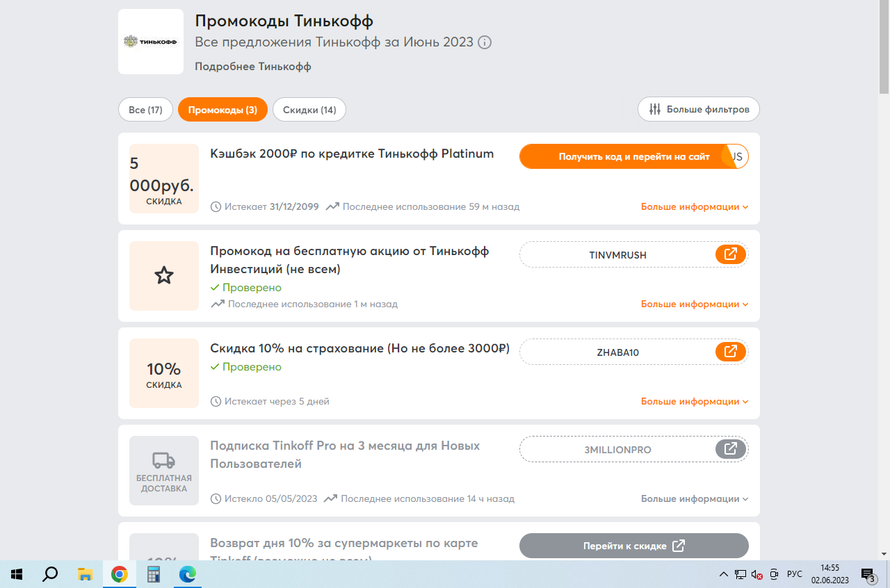Click Получить код и перейти на сайт
This screenshot has width=890, height=588.
633,156
